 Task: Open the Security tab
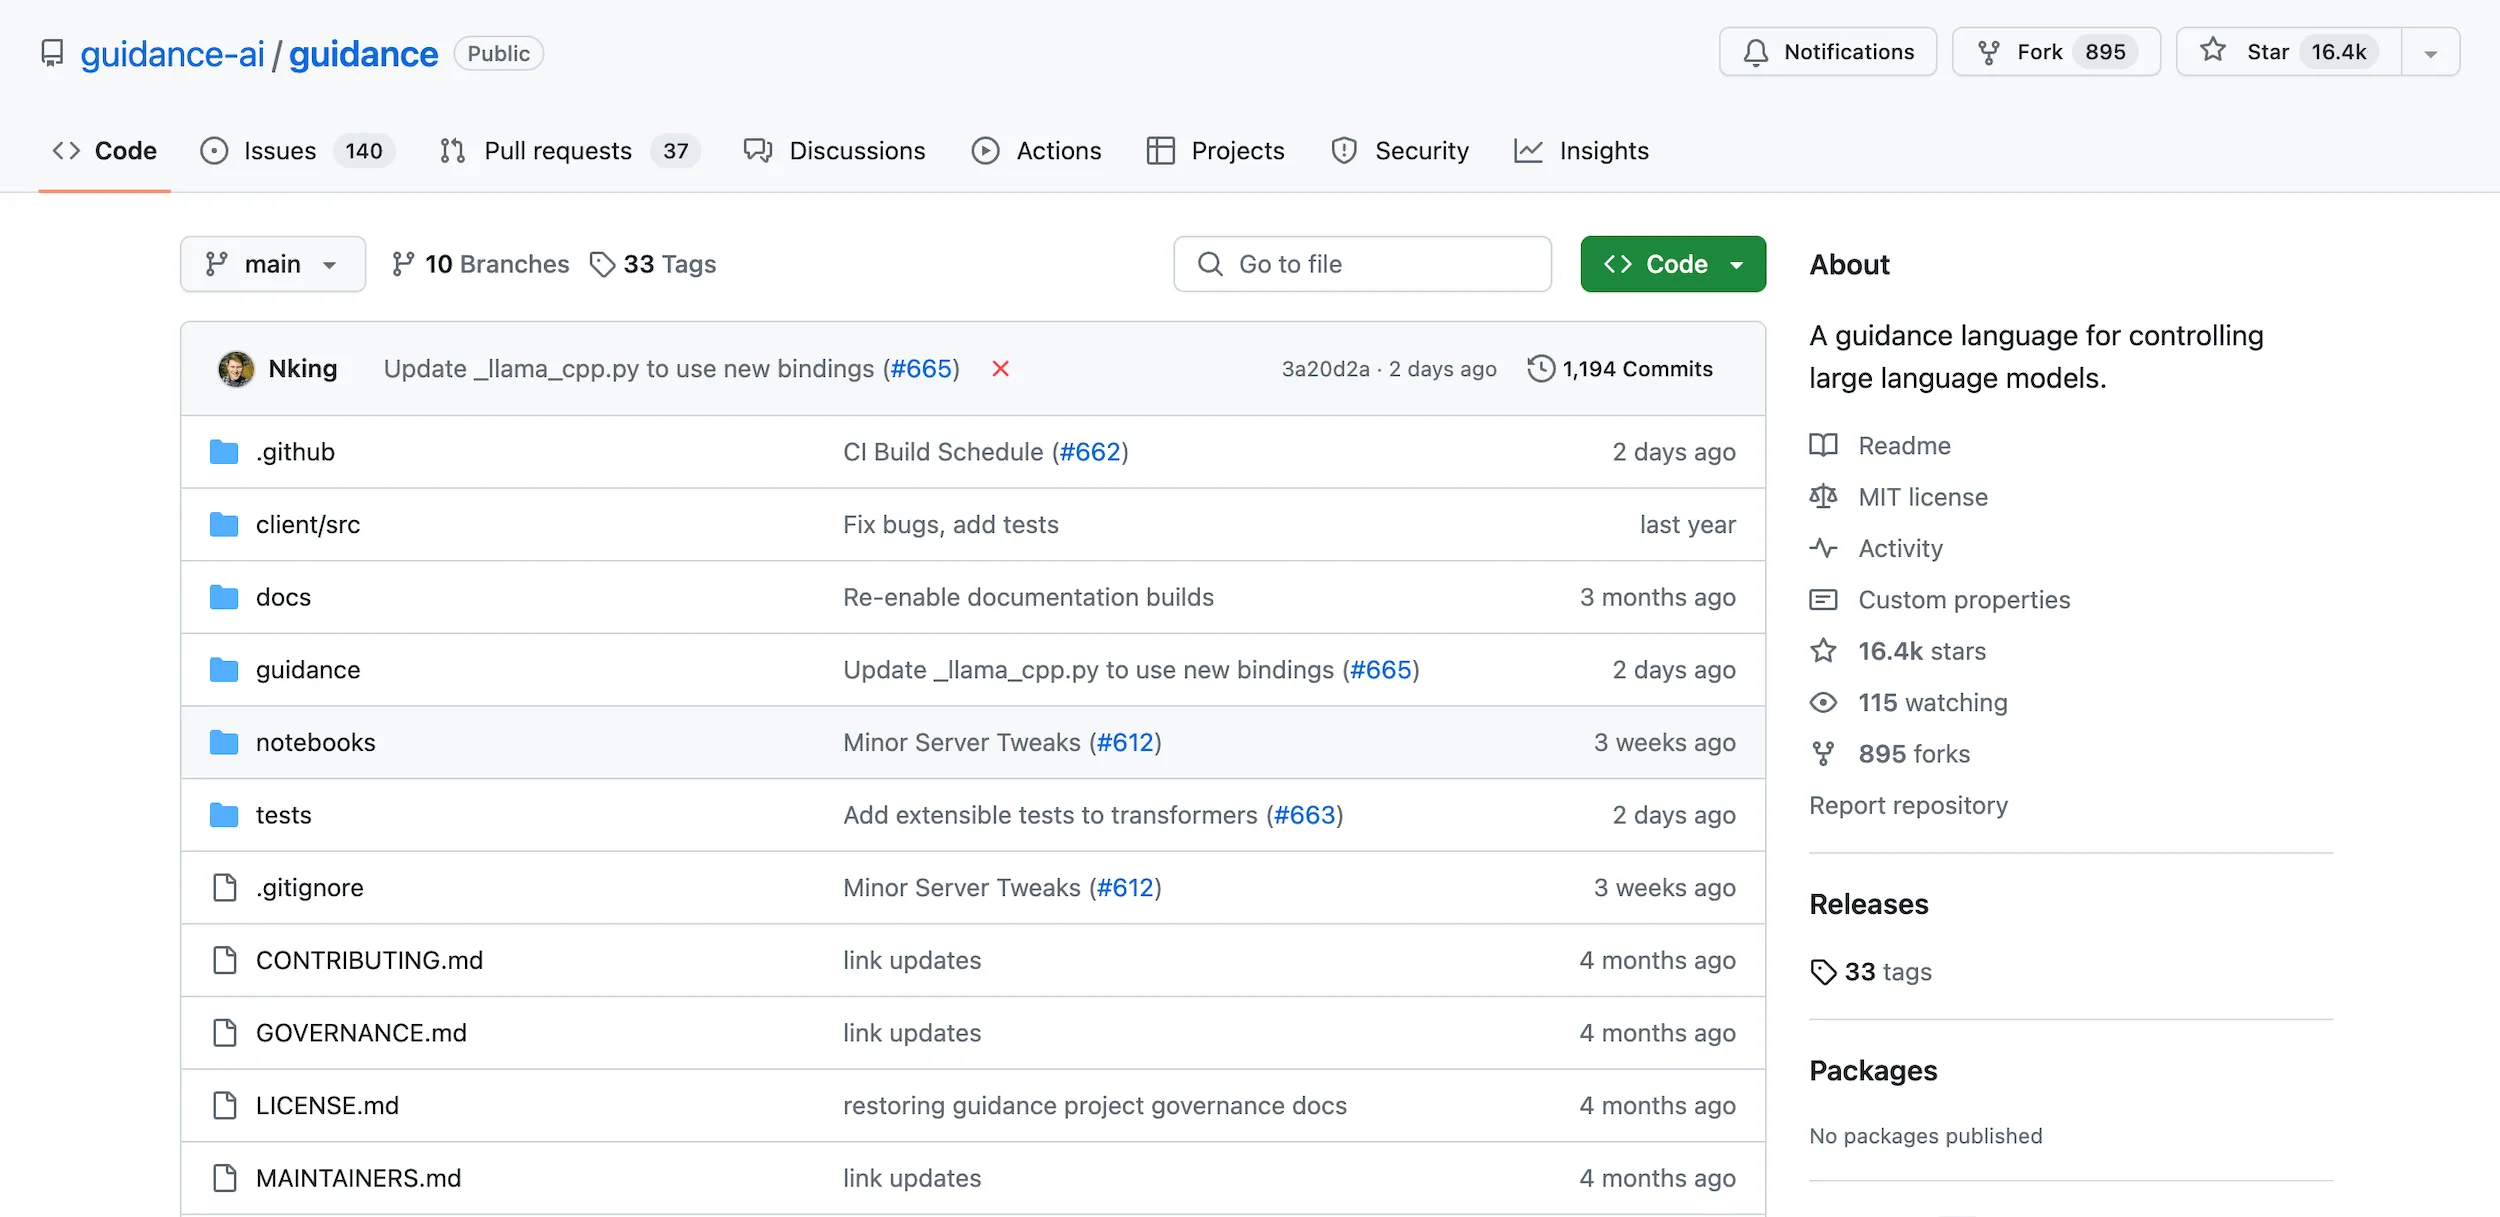click(x=1399, y=151)
